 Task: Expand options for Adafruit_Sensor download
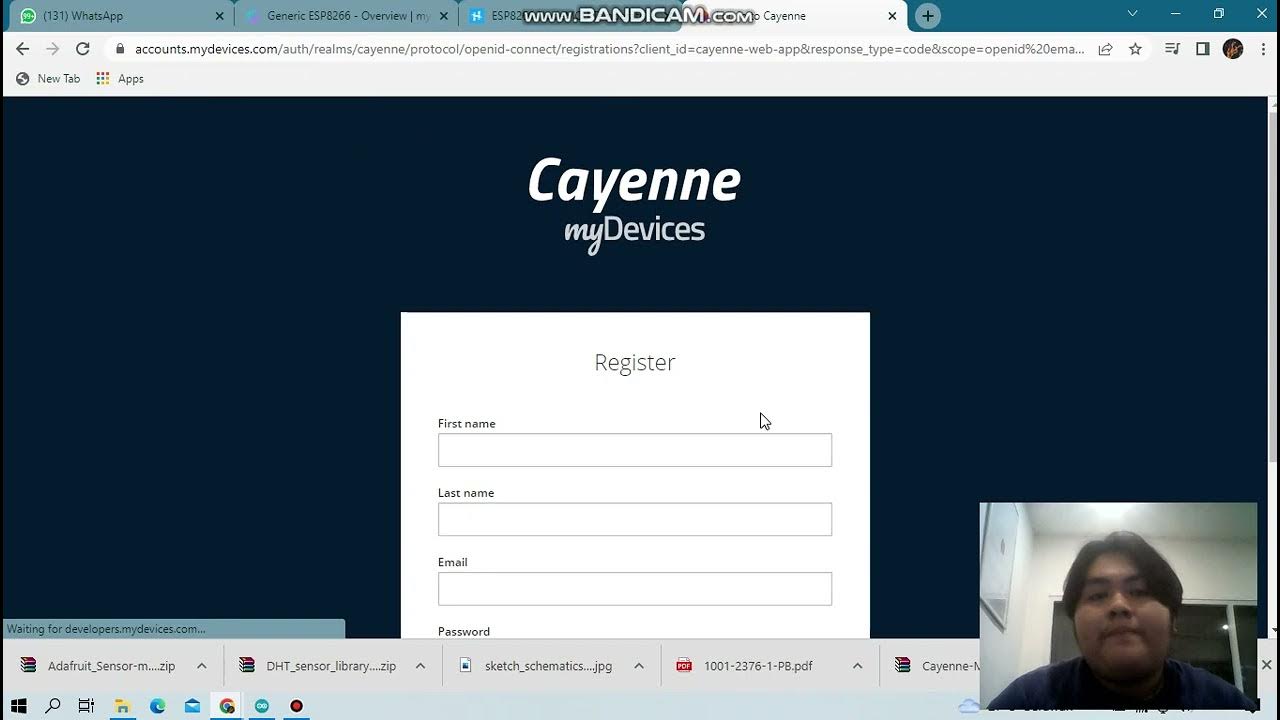[201, 666]
